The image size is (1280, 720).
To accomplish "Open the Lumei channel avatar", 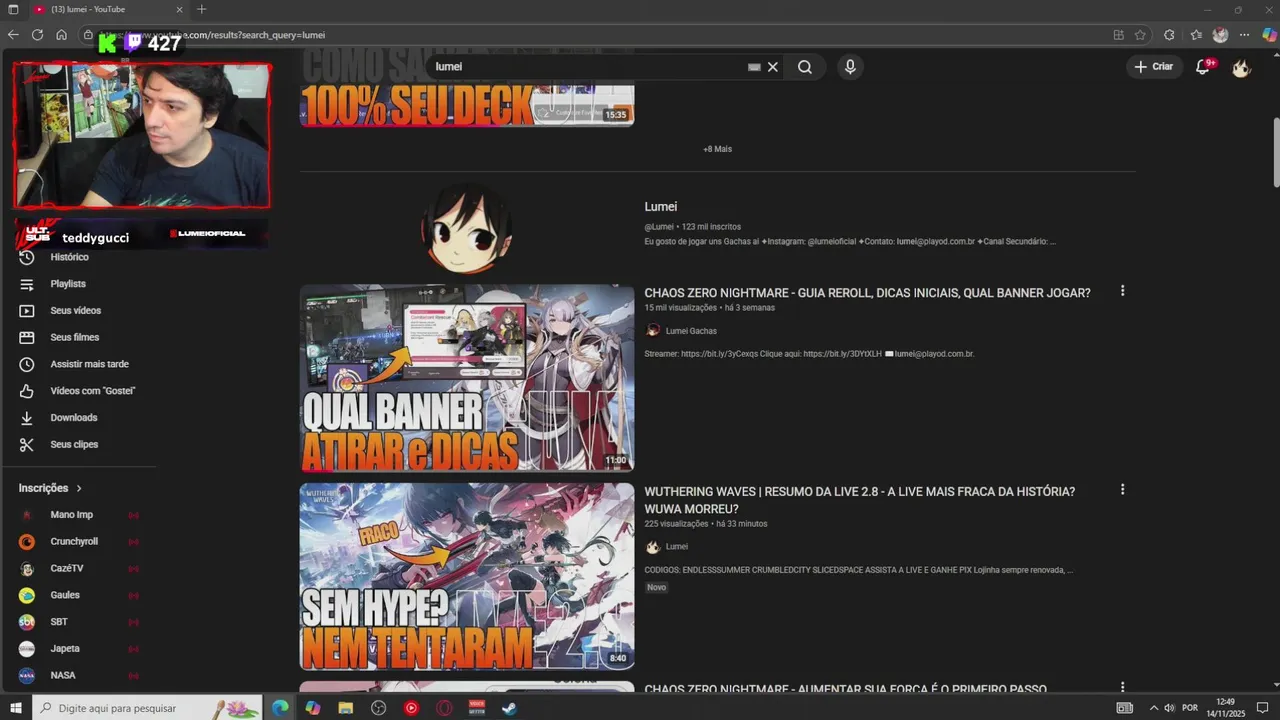I will pos(467,229).
